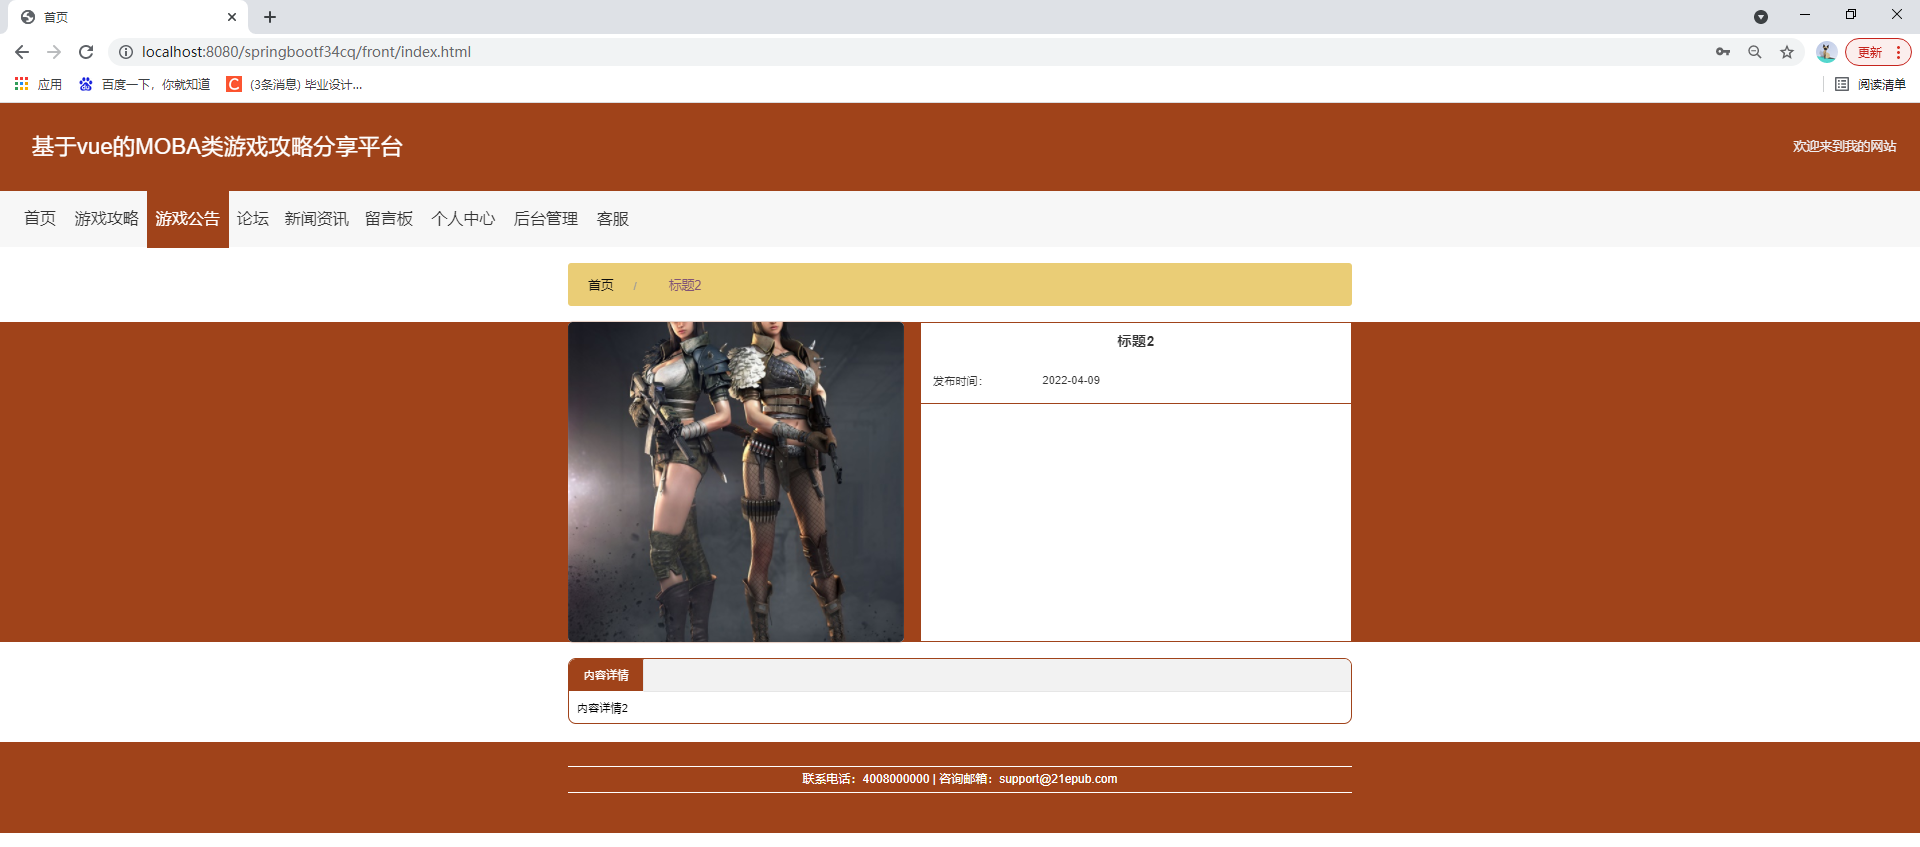Open the 阅读清单 reading list
Viewport: 1920px width, 847px height.
1870,84
